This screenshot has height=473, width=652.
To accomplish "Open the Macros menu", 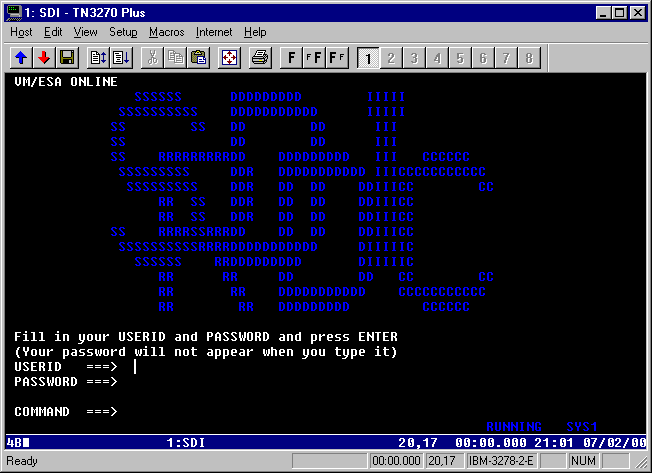I will coord(166,32).
